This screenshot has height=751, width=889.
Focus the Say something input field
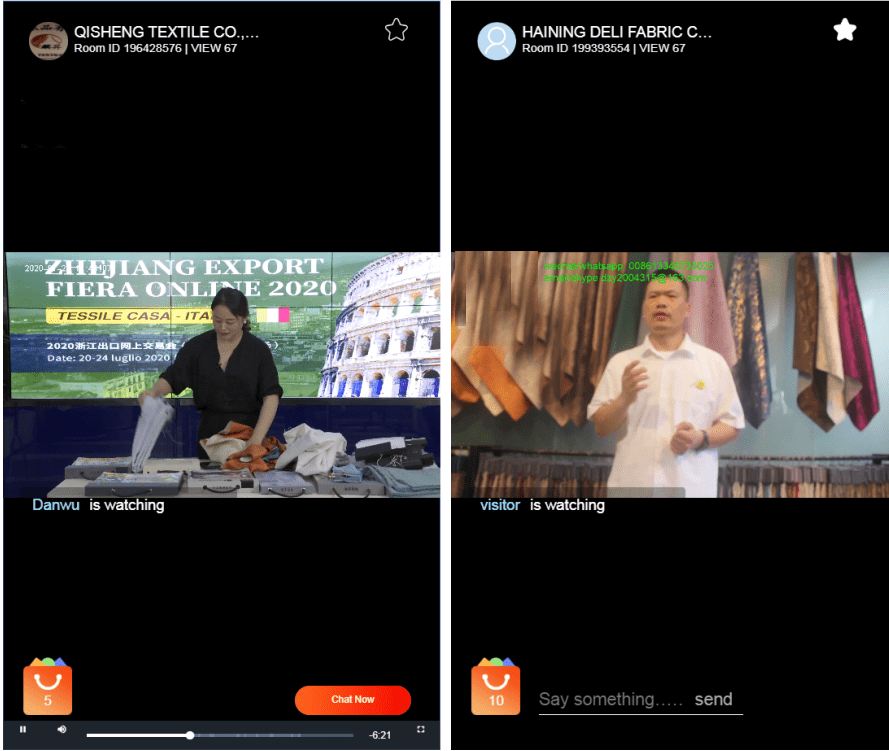tap(611, 699)
